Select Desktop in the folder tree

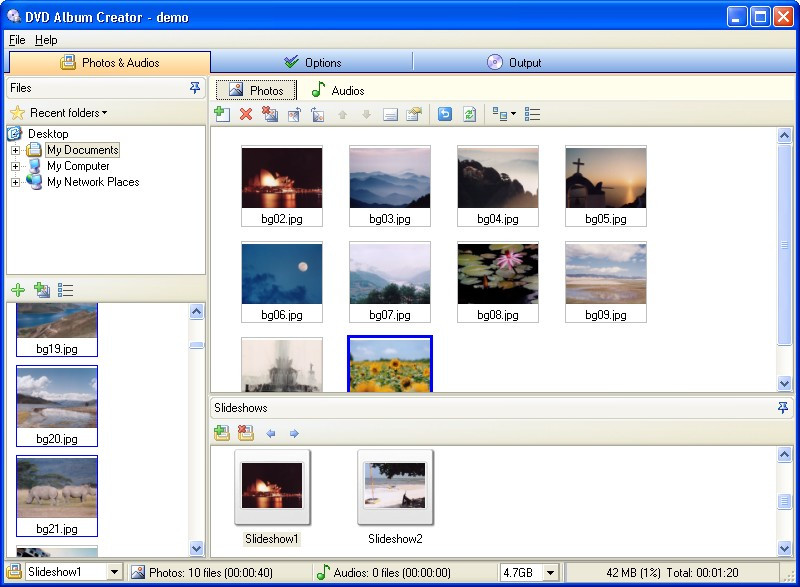click(48, 134)
